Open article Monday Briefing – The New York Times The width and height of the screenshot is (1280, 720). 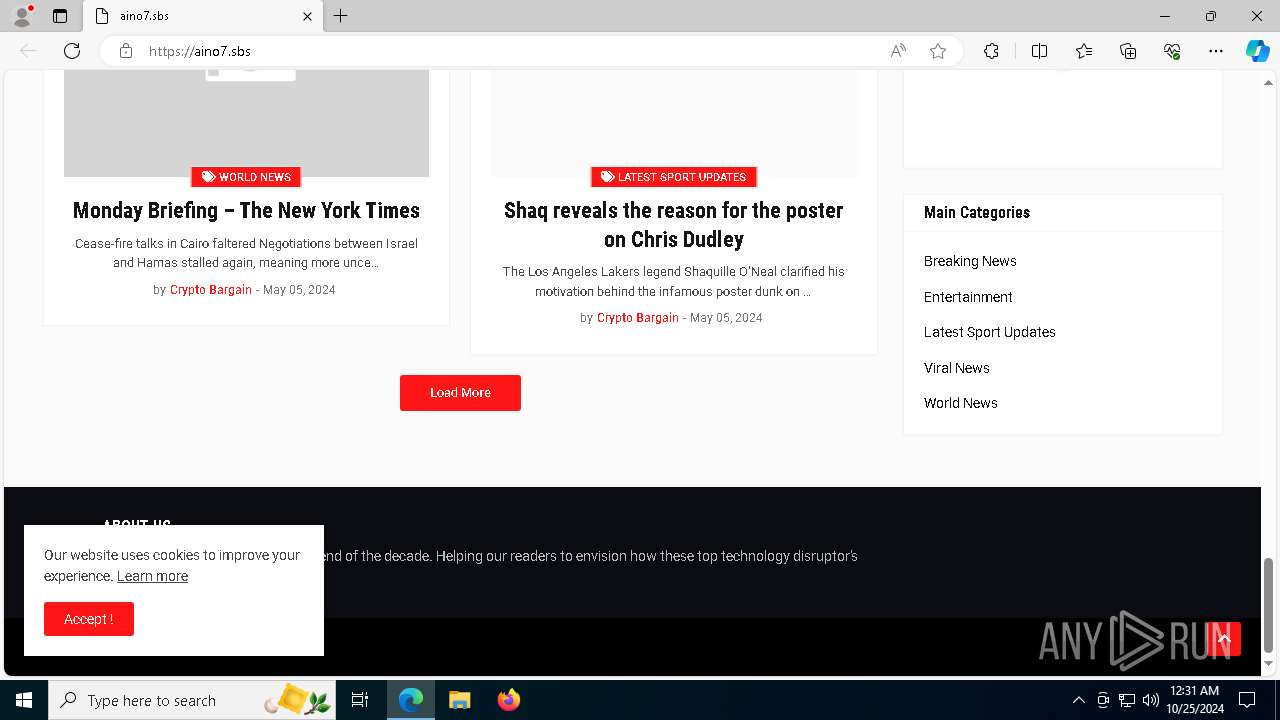click(246, 210)
